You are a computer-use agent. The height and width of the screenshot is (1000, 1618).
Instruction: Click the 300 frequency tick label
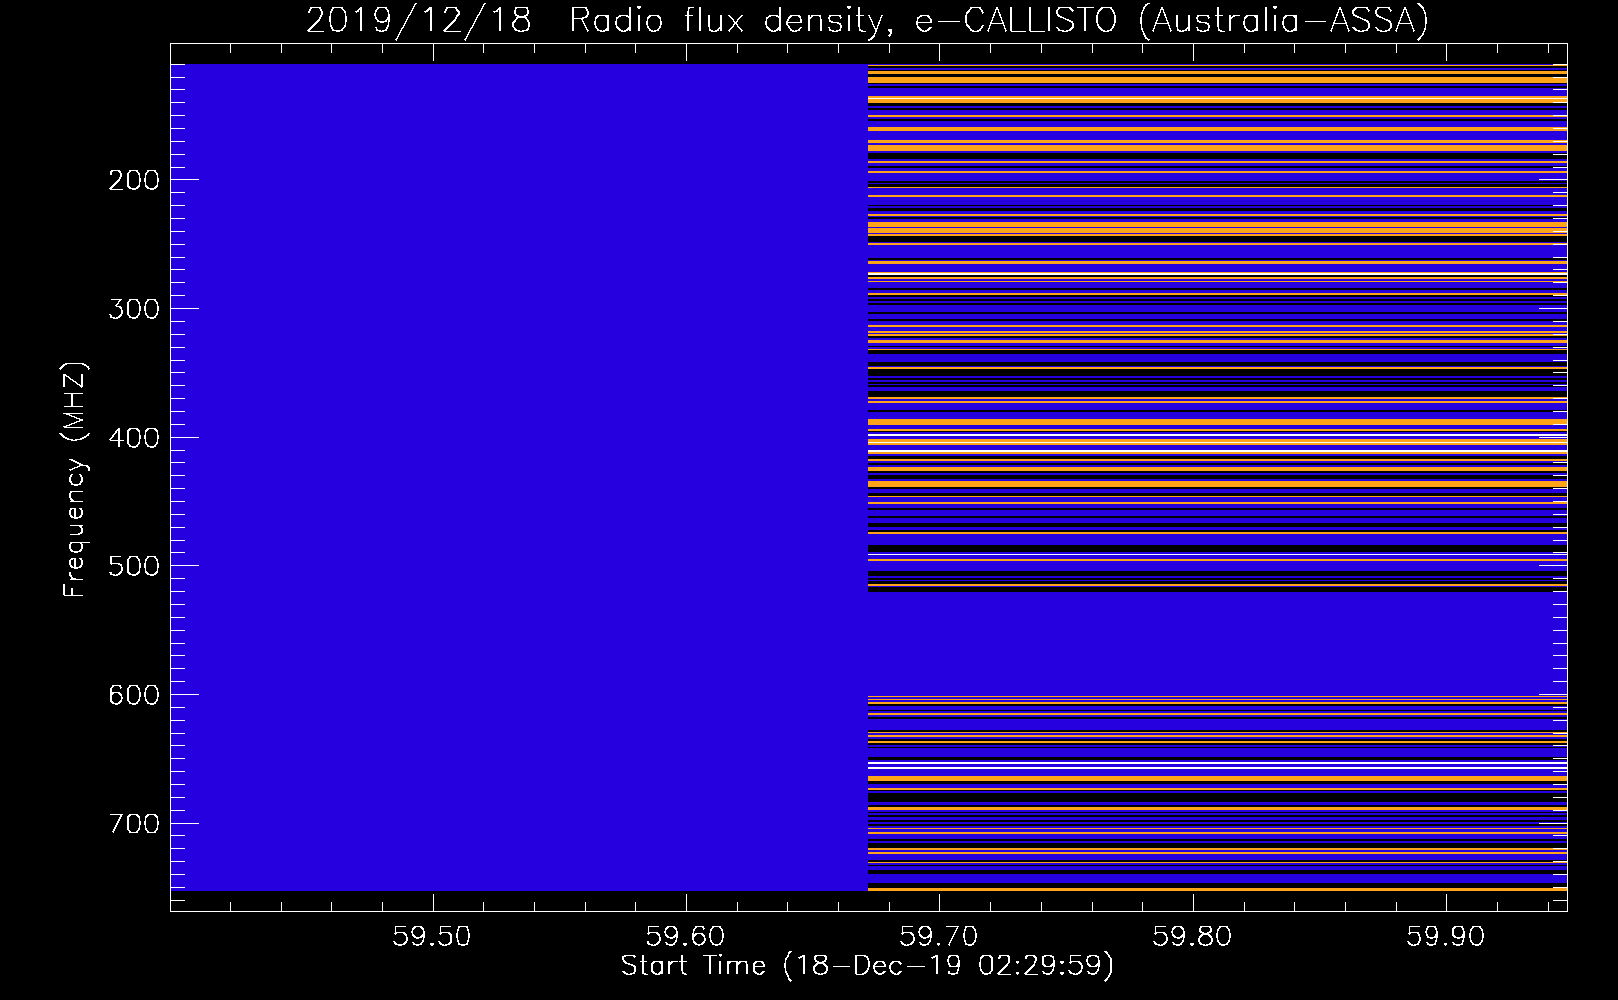pyautogui.click(x=134, y=309)
